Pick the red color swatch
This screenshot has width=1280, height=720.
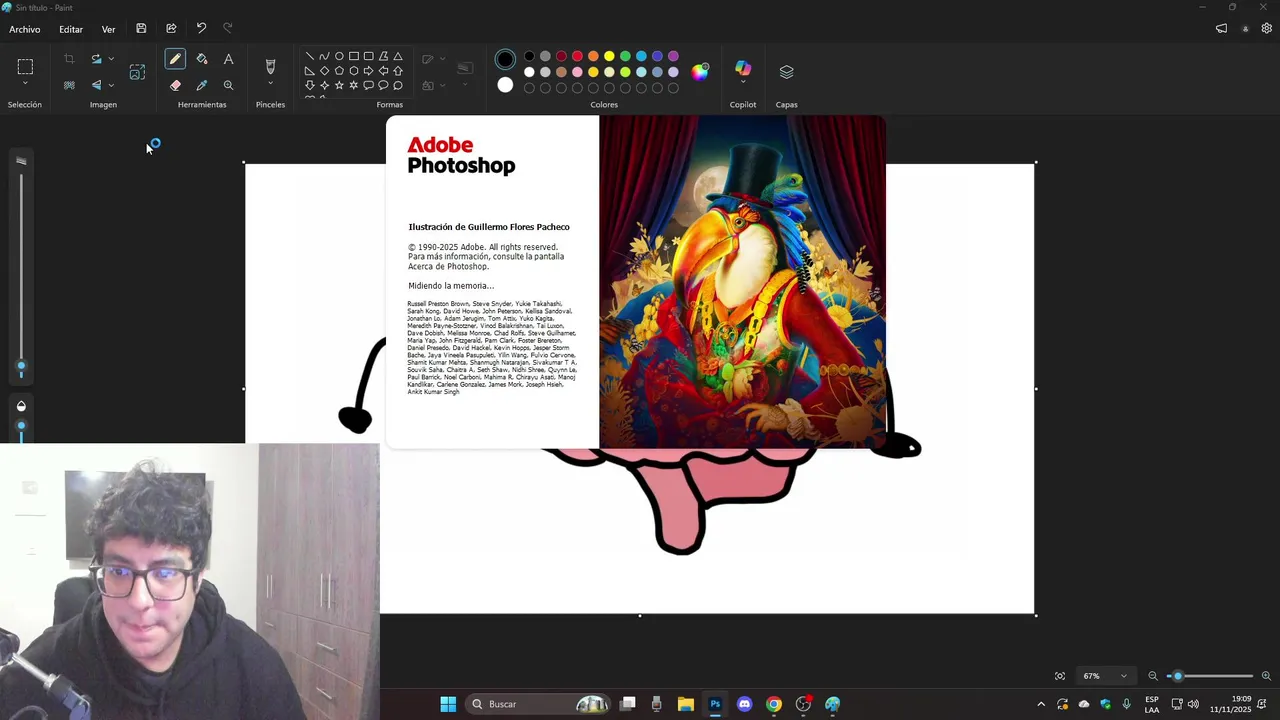coord(577,56)
